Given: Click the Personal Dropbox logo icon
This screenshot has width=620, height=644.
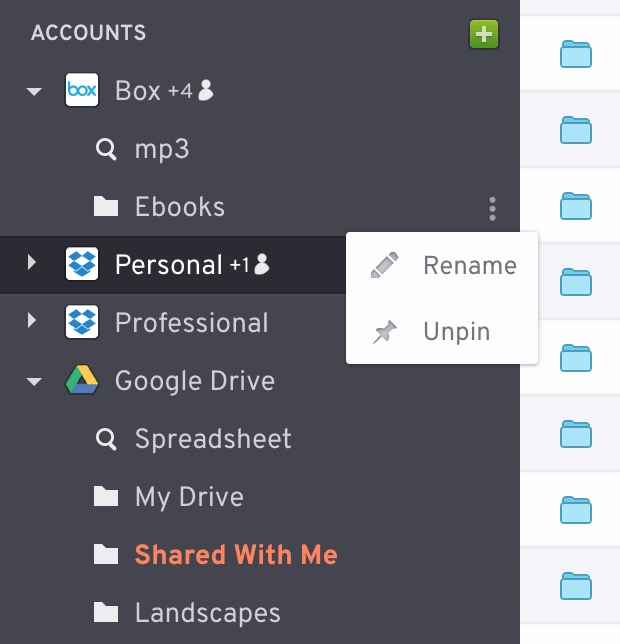Looking at the screenshot, I should (82, 264).
